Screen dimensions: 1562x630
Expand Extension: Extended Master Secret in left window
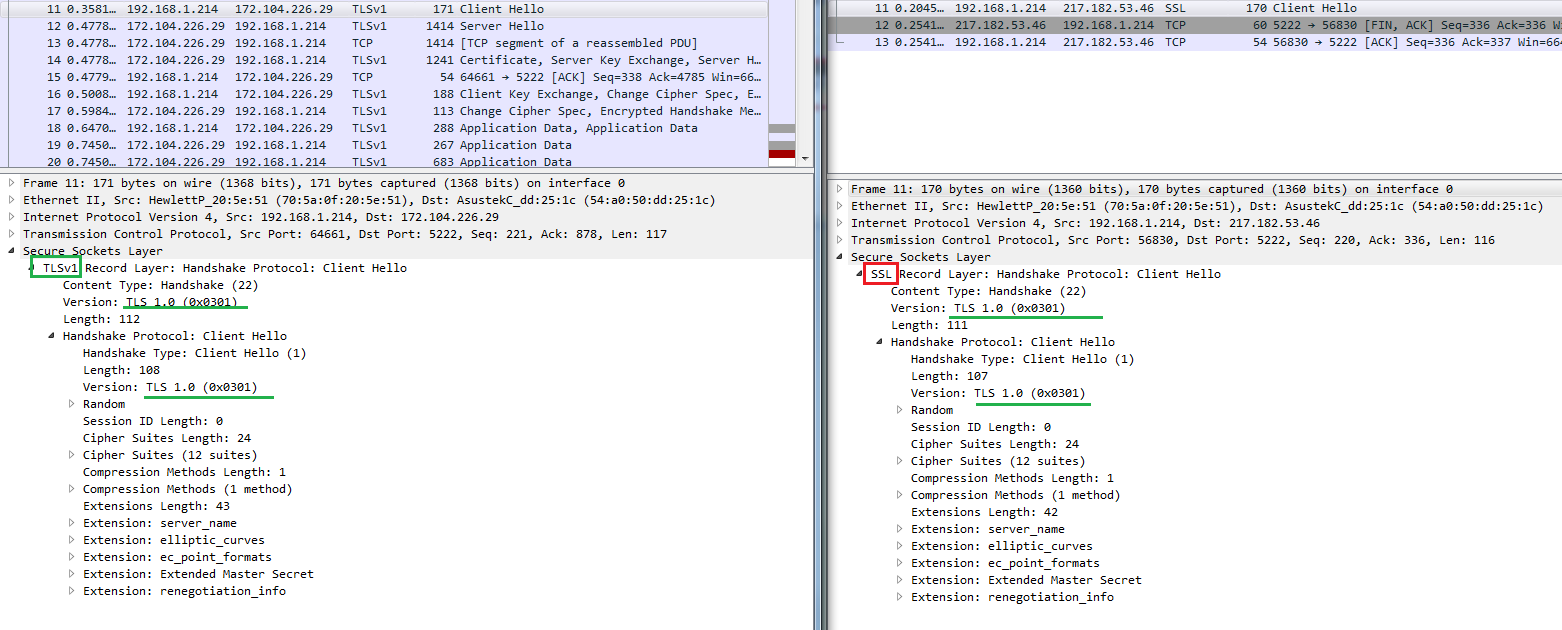point(72,574)
